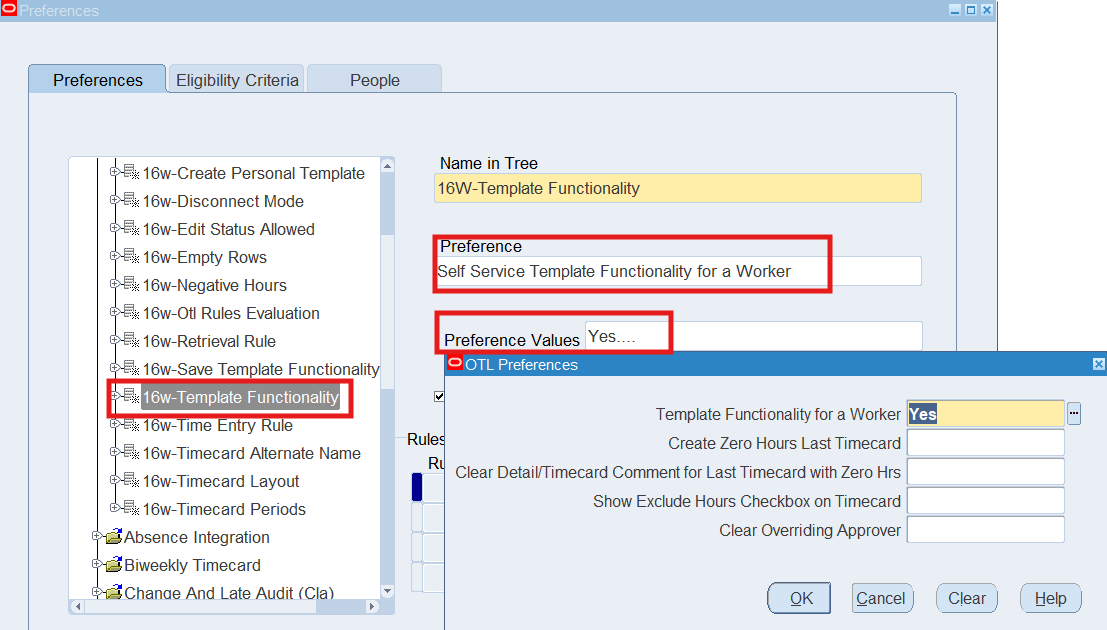Click the Cancel button
1107x630 pixels.
(x=881, y=598)
